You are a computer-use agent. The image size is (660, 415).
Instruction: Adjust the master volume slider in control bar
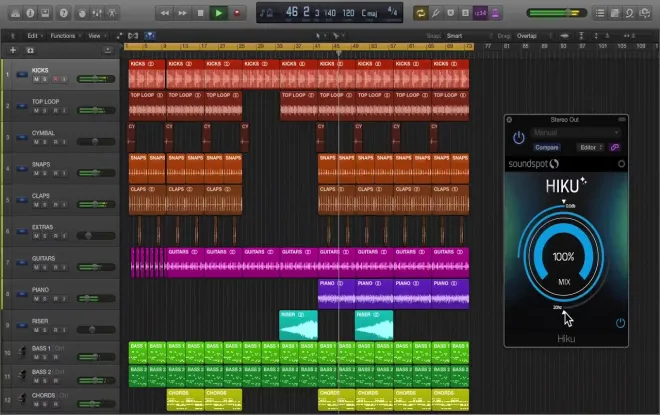coord(556,13)
